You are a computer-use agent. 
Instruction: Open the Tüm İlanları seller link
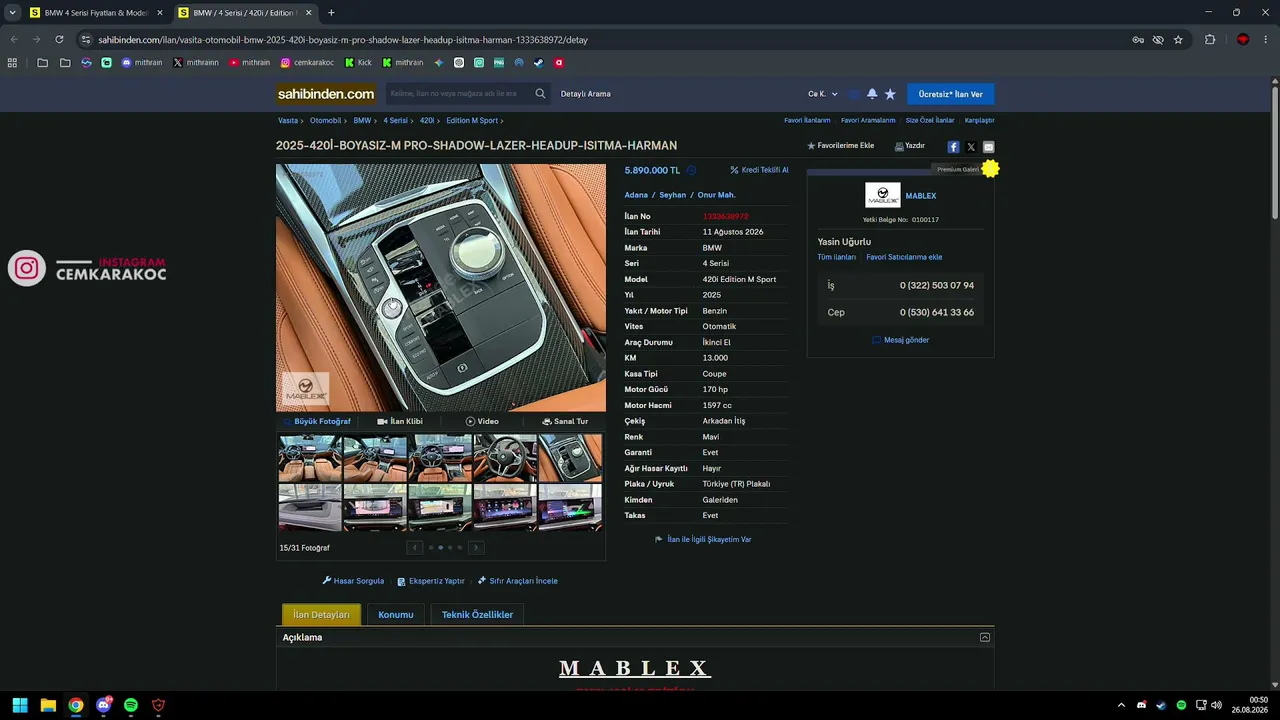click(x=837, y=257)
